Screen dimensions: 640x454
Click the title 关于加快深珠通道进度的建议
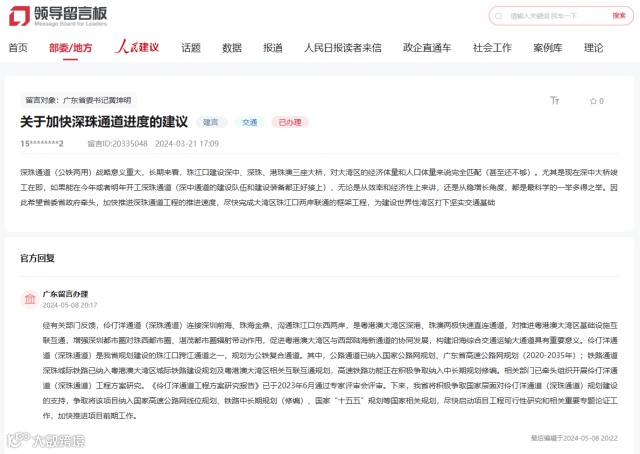(104, 122)
